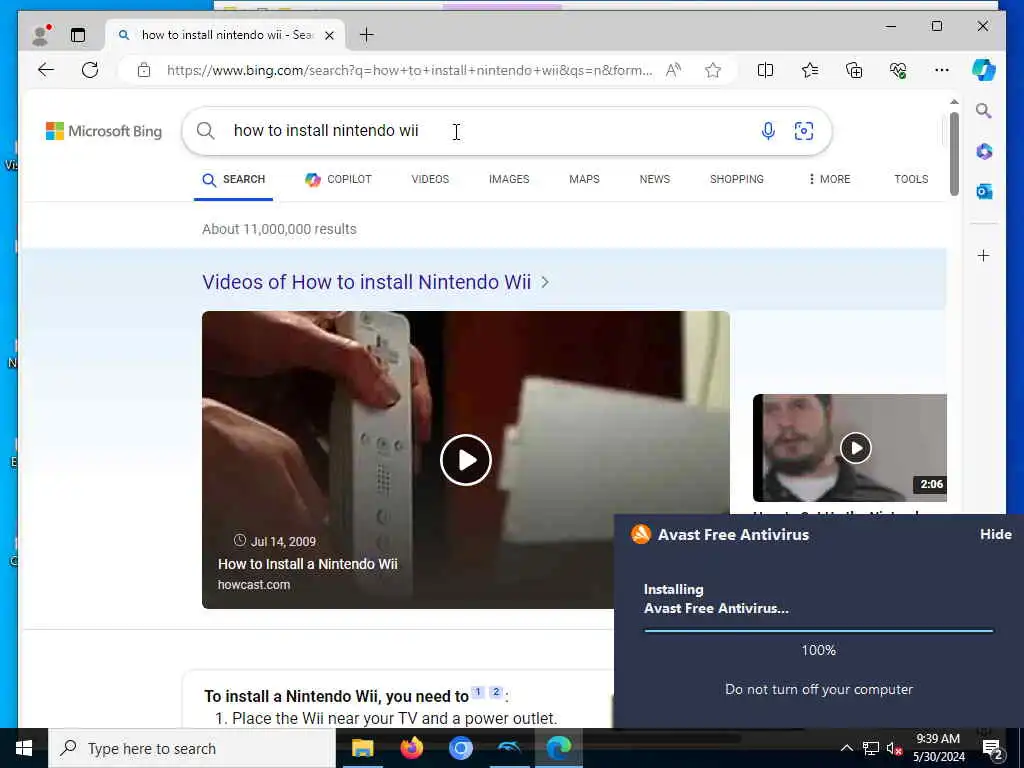Customize sidebar with plus button
This screenshot has width=1024, height=768.
tap(984, 255)
